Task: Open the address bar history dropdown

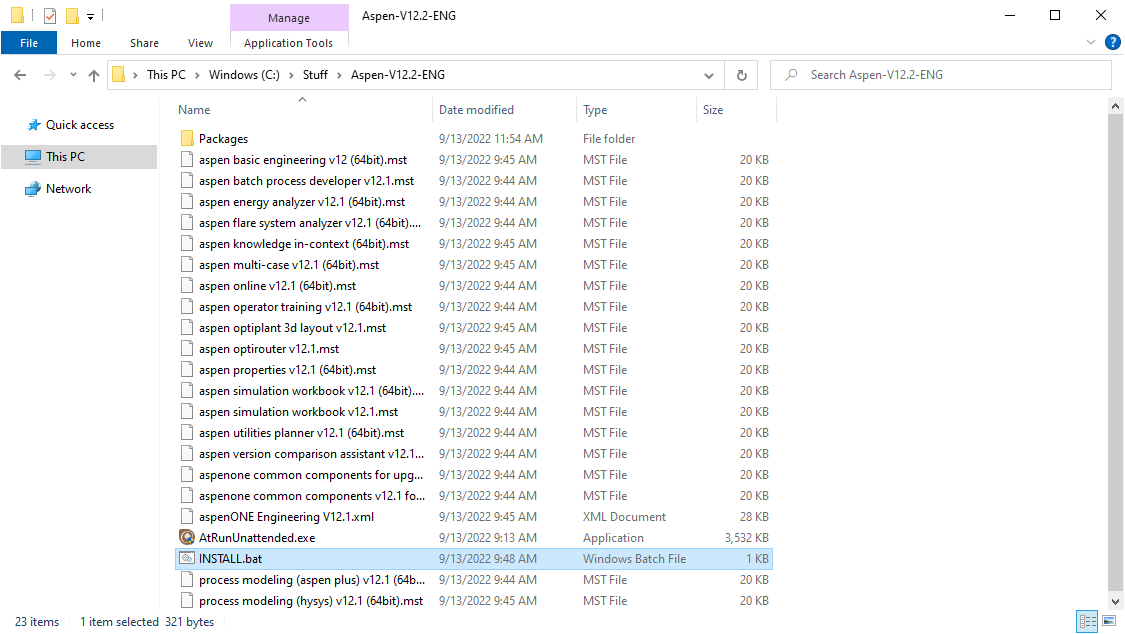Action: click(x=709, y=75)
